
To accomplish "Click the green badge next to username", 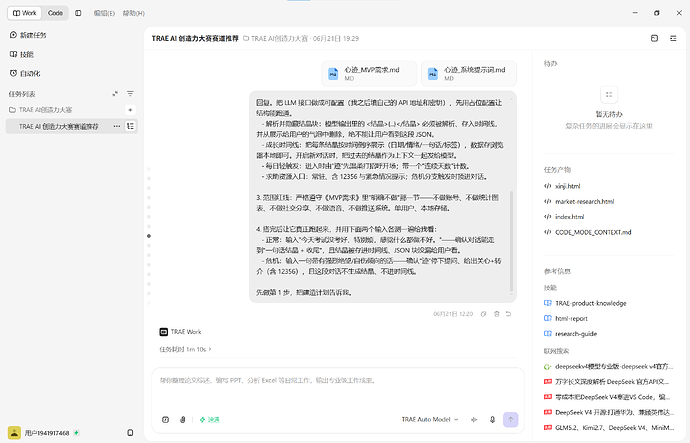I will point(77,433).
